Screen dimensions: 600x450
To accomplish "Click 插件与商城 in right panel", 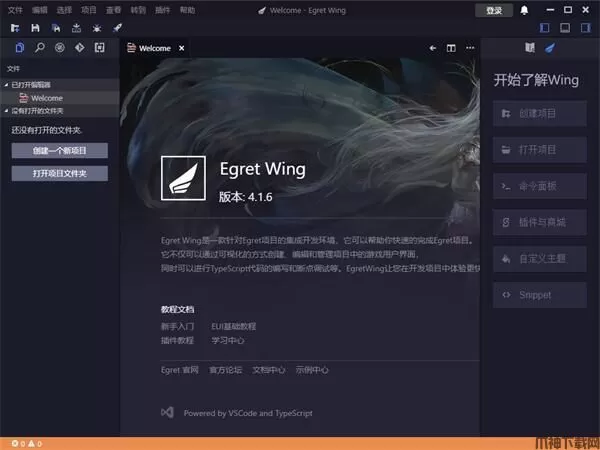I will [540, 222].
